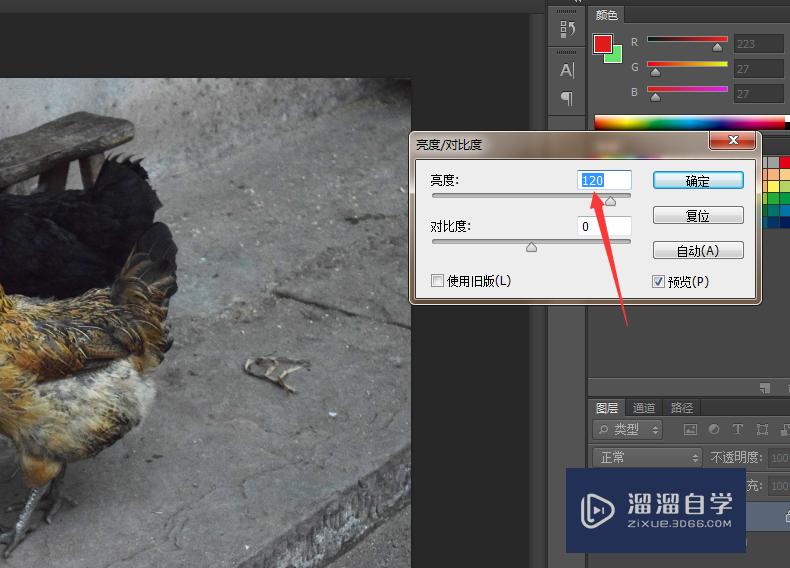Click the shape layer filter icon
Image resolution: width=790 pixels, height=568 pixels.
point(762,429)
